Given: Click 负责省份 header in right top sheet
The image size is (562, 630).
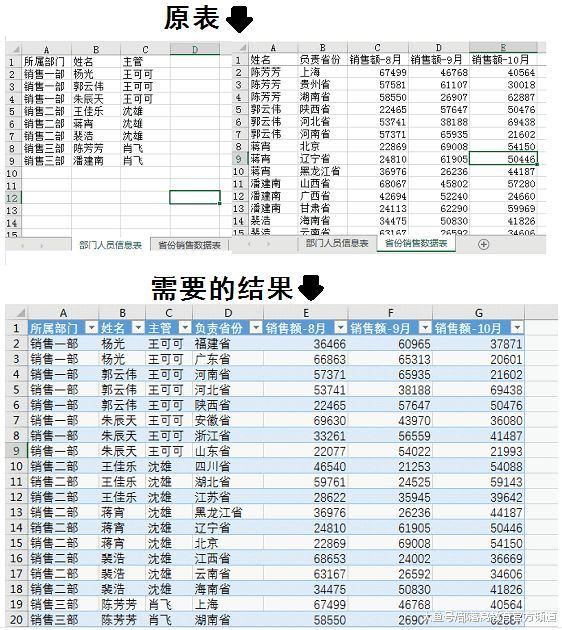Looking at the screenshot, I should 322,60.
